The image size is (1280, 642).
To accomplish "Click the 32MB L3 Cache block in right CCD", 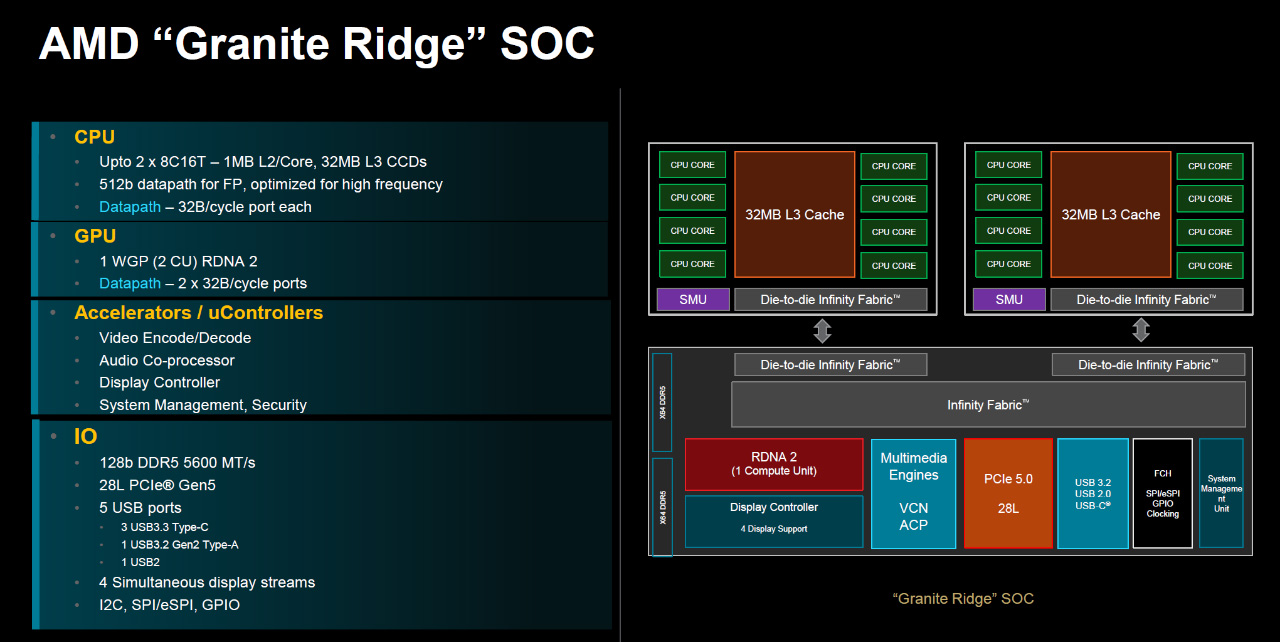I will (1111, 215).
